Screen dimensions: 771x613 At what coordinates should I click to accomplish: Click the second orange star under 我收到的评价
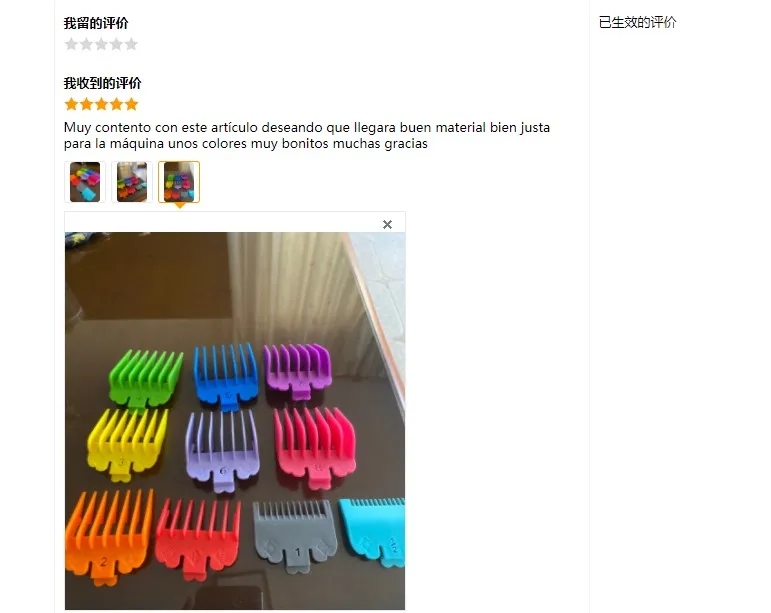[87, 104]
